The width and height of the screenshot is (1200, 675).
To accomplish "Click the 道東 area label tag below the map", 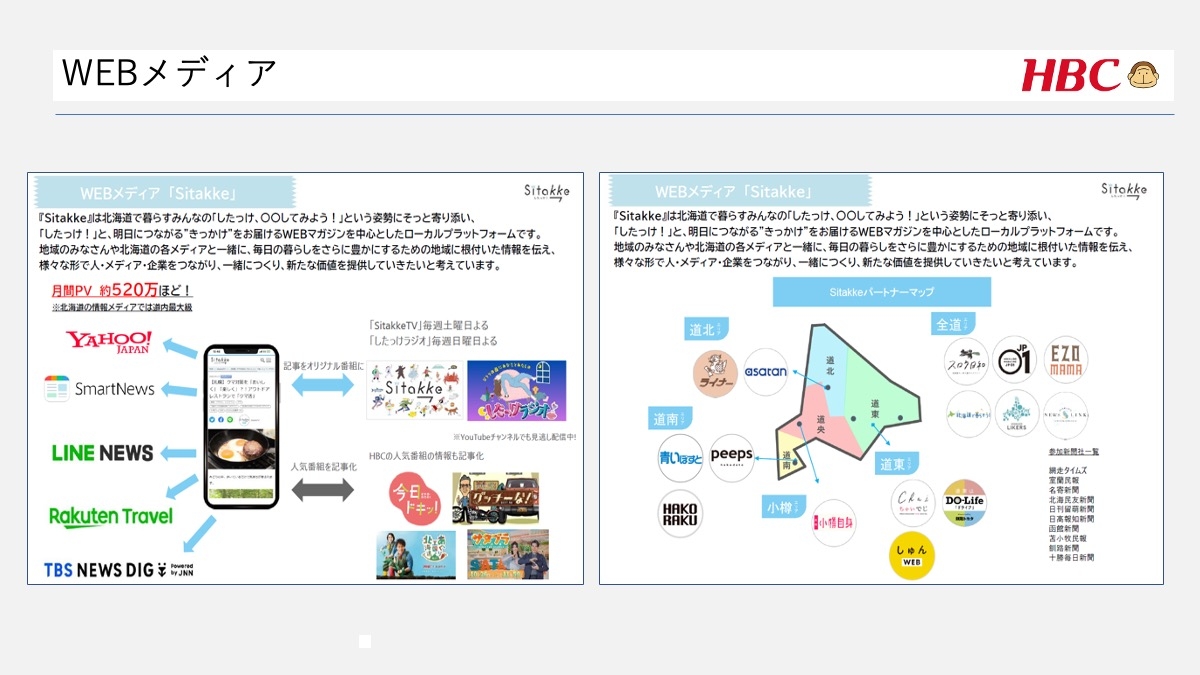I will [x=897, y=464].
